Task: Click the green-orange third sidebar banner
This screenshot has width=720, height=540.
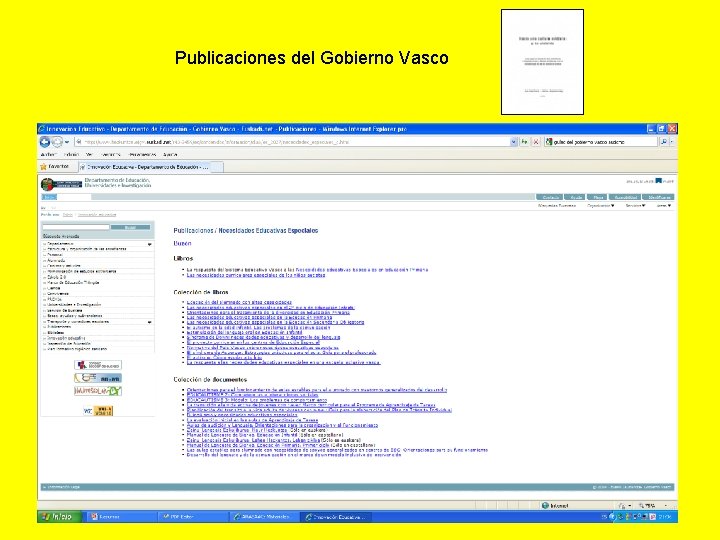Action: (x=98, y=391)
